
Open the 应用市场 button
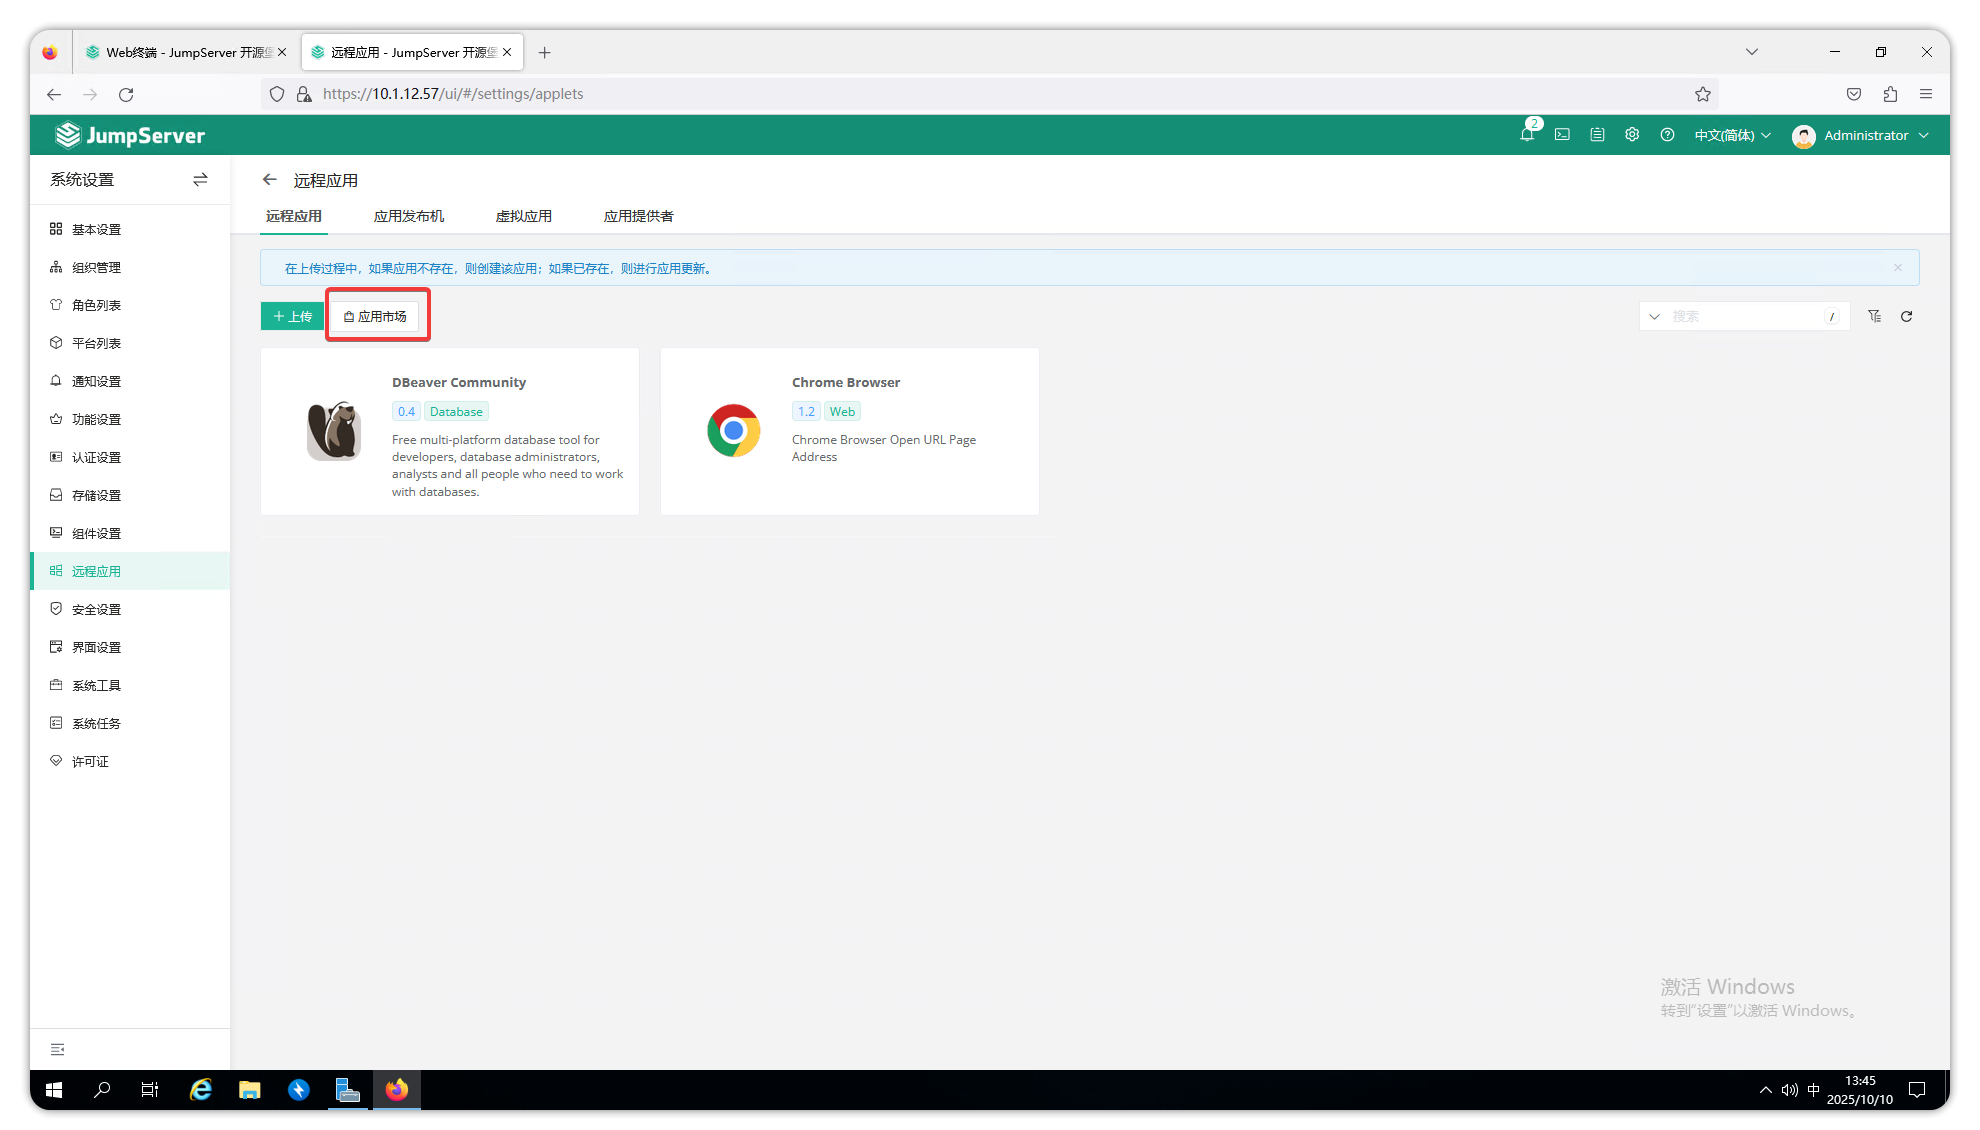[376, 316]
